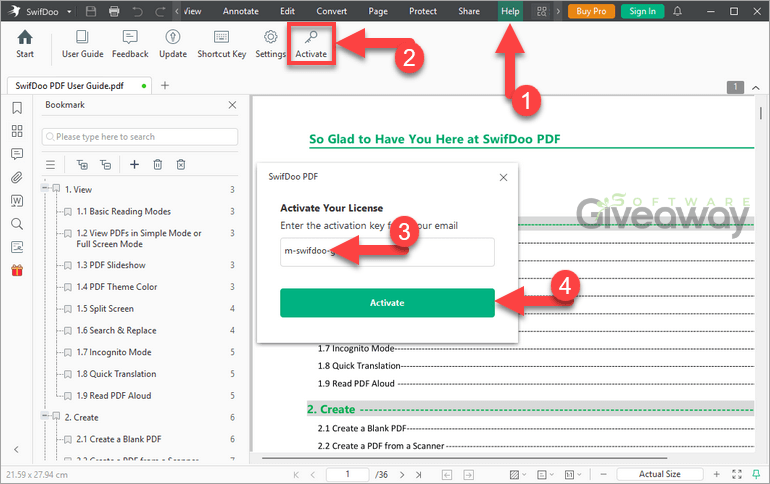Click the Sign In button
The image size is (770, 484).
(642, 11)
